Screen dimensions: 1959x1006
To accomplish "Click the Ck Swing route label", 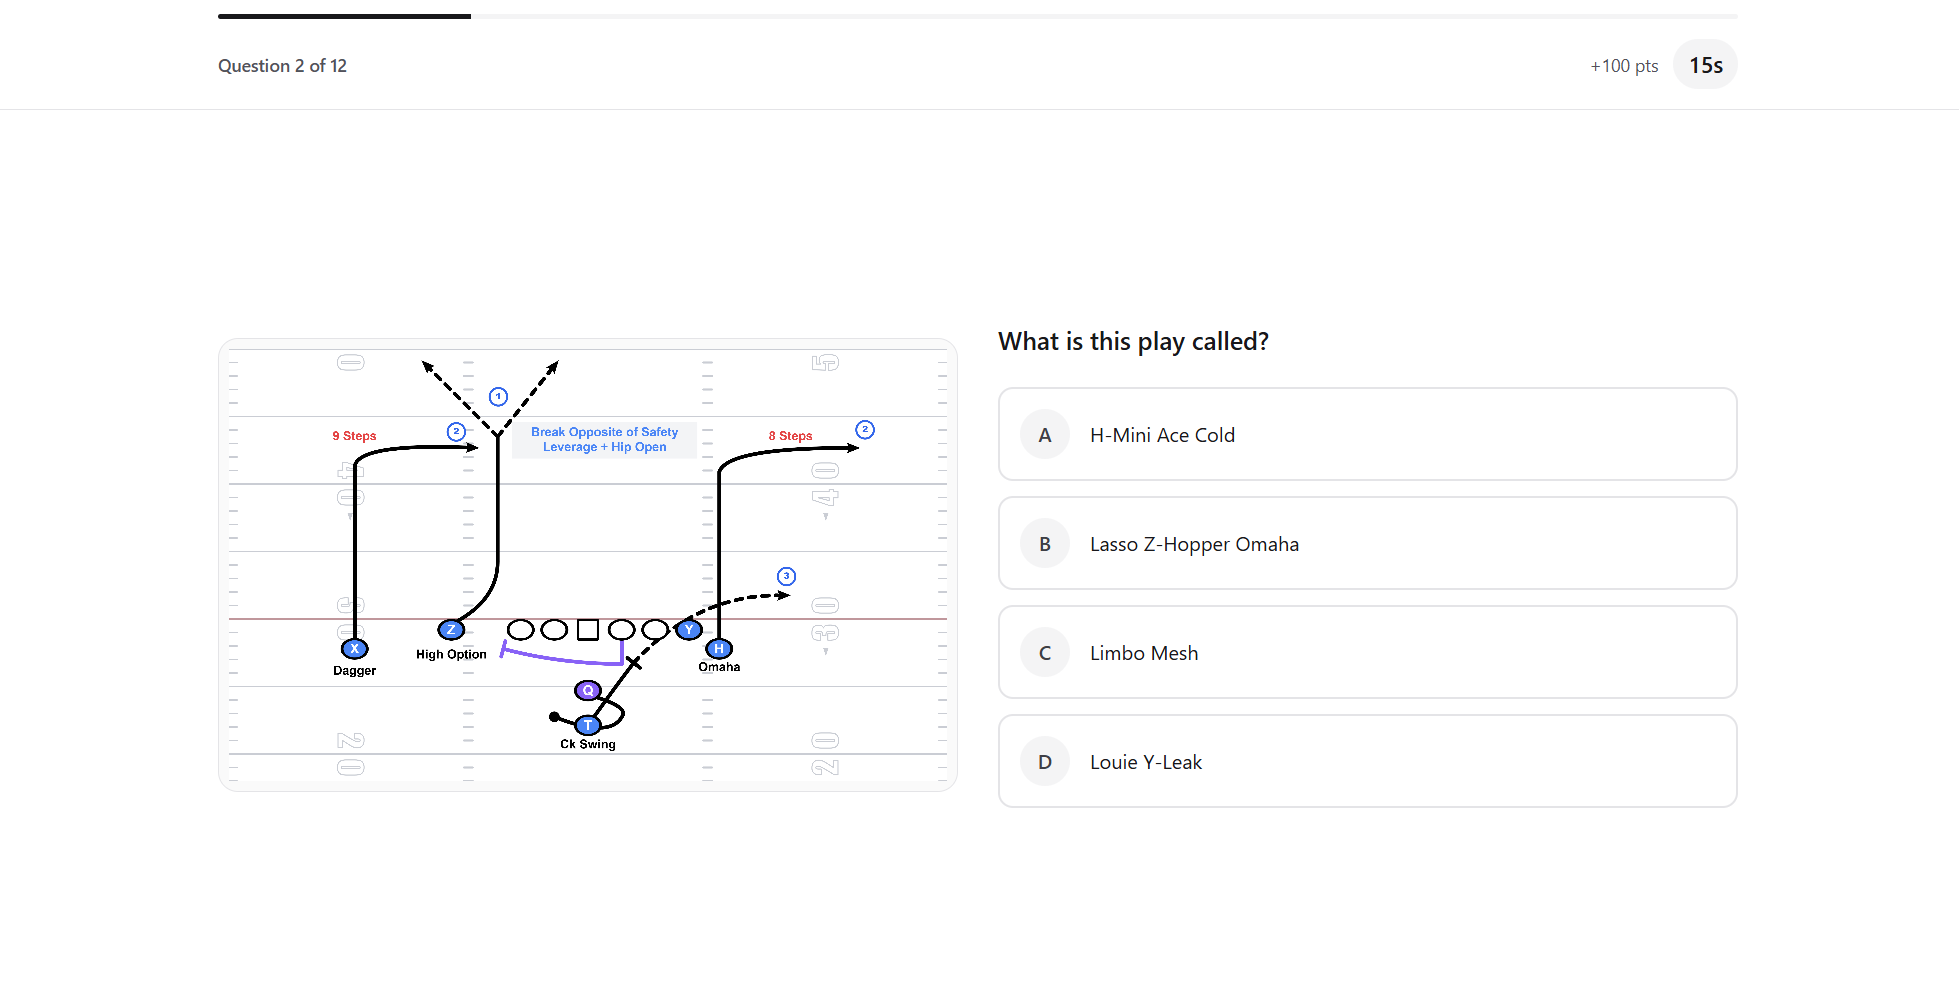I will [588, 744].
